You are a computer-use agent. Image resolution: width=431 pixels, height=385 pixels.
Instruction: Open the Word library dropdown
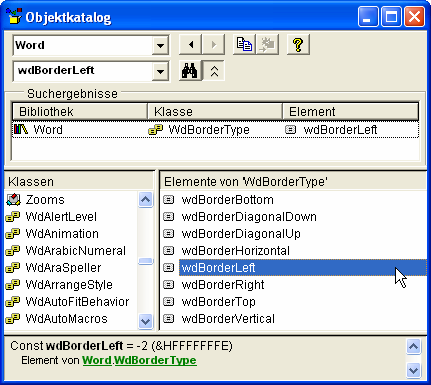[x=160, y=45]
